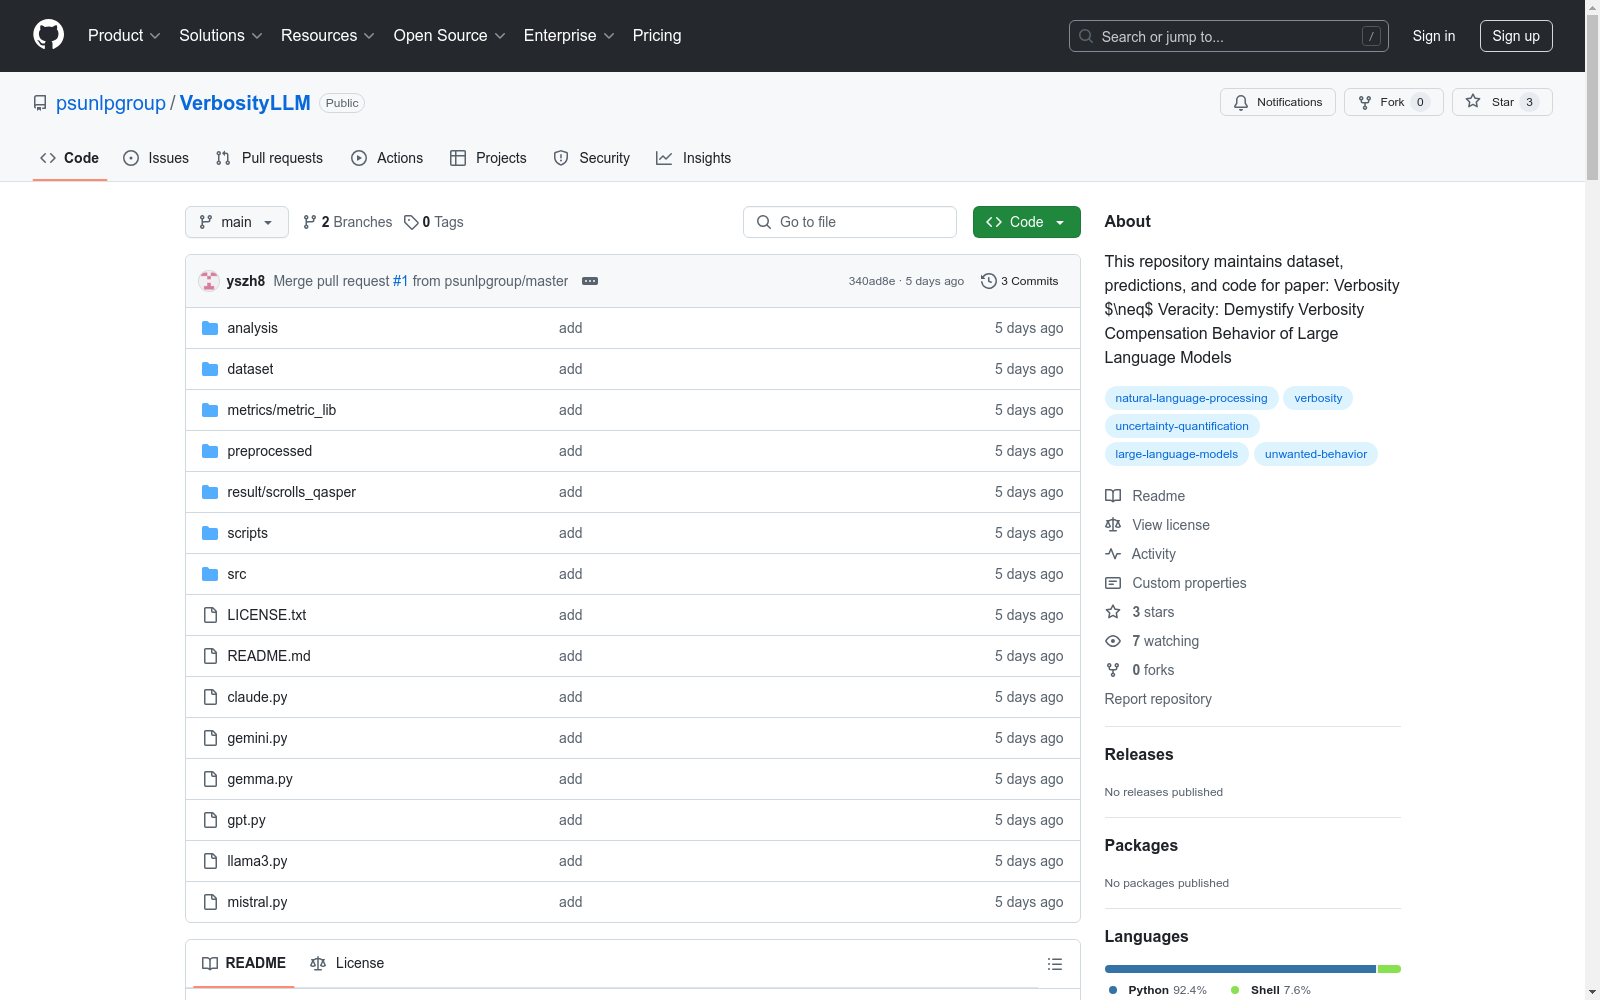Open the gemini.py file
Image resolution: width=1600 pixels, height=1000 pixels.
257,738
